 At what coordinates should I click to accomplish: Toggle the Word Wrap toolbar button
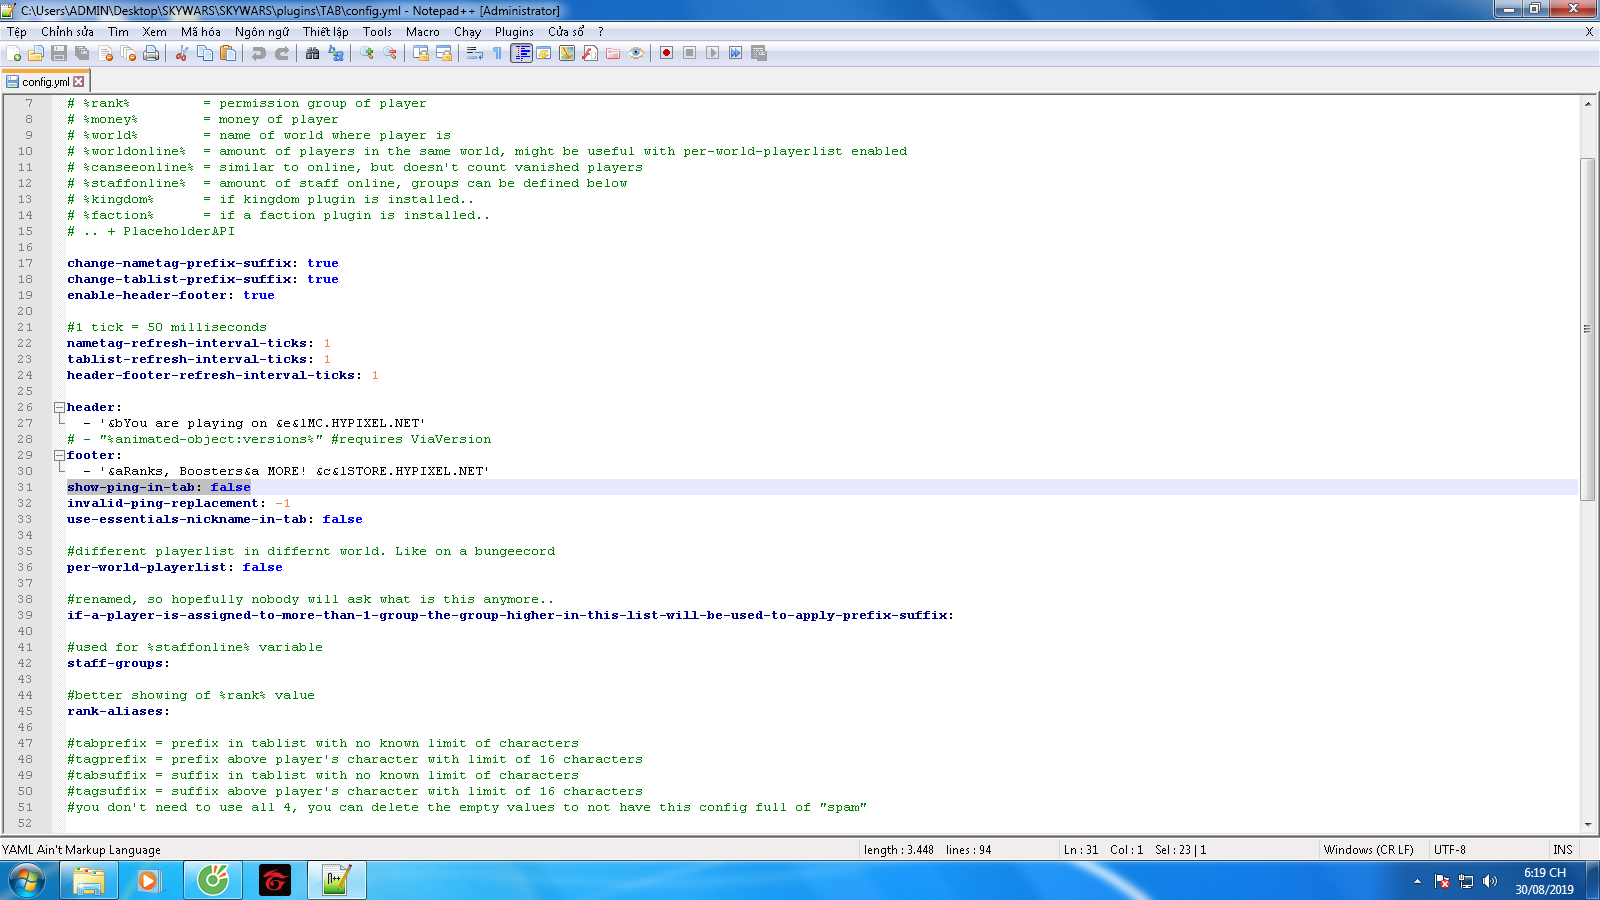(x=475, y=53)
